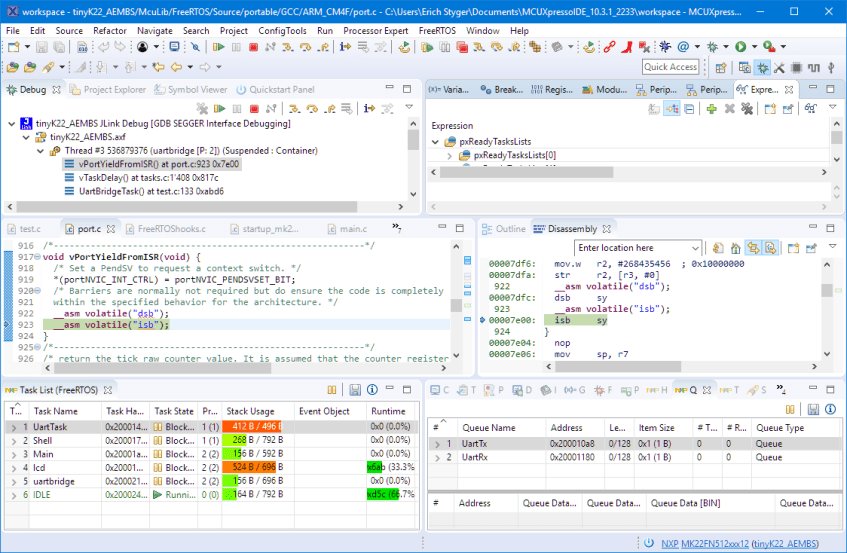Toggle Show Source in the Disassembly view
This screenshot has width=847, height=553.
point(770,248)
